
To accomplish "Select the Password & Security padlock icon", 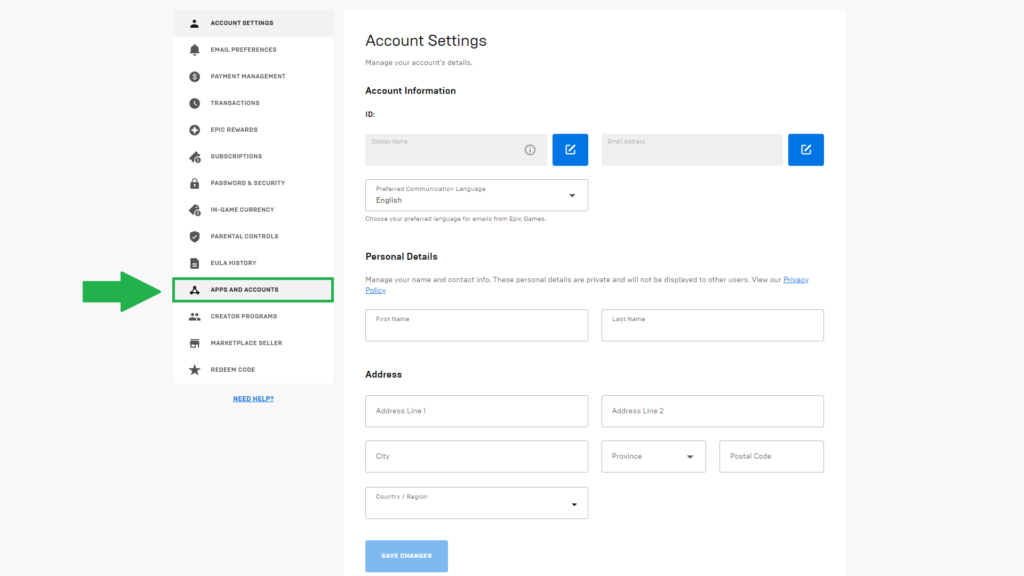I will point(194,182).
